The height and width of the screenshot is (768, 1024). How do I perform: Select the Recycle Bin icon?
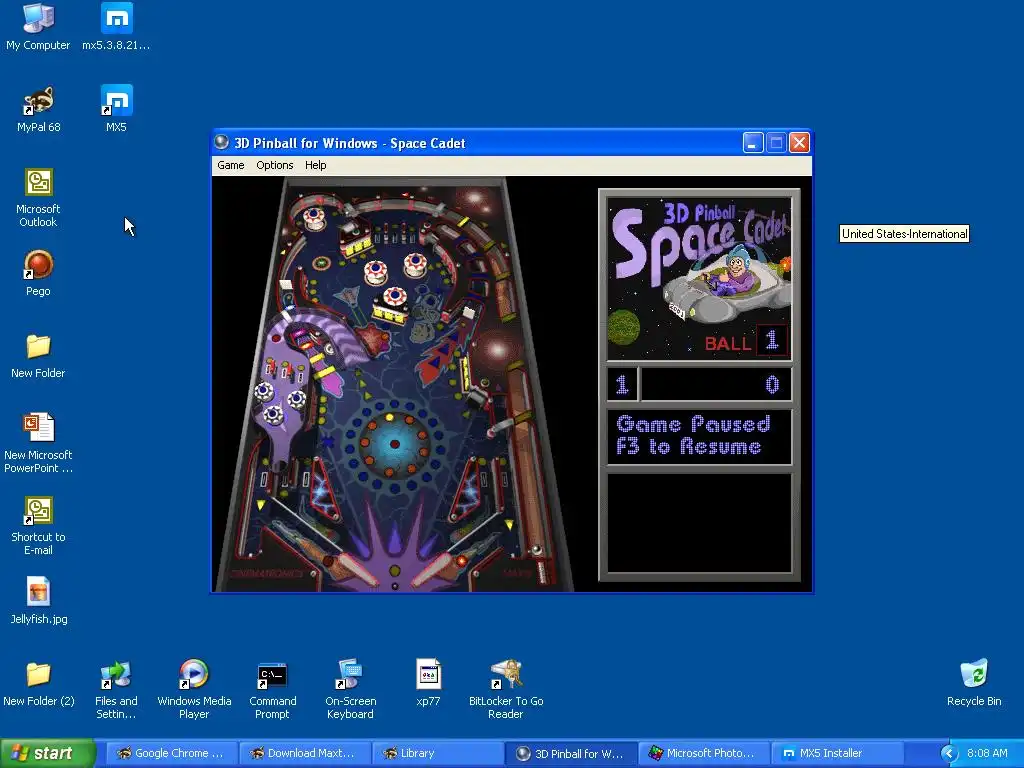pyautogui.click(x=974, y=683)
